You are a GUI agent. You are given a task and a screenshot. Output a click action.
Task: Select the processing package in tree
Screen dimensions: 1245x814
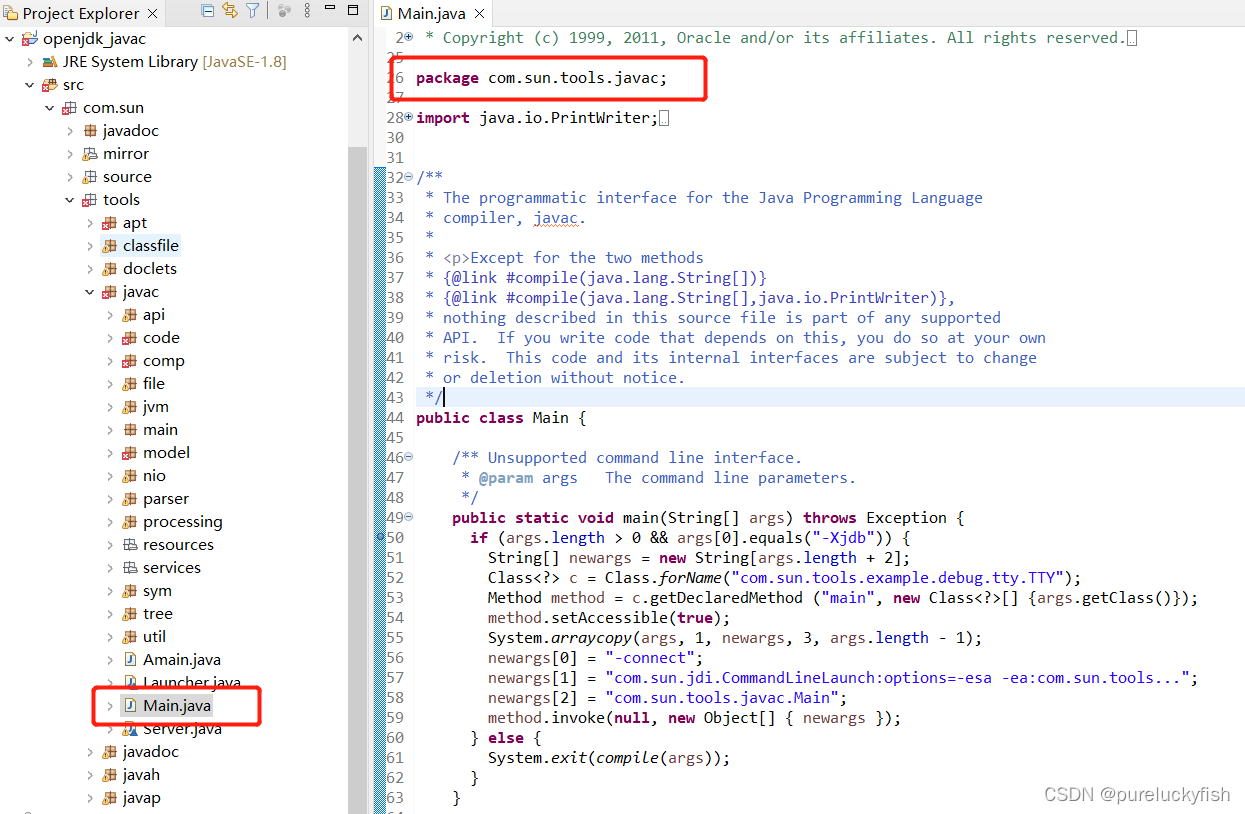click(183, 522)
